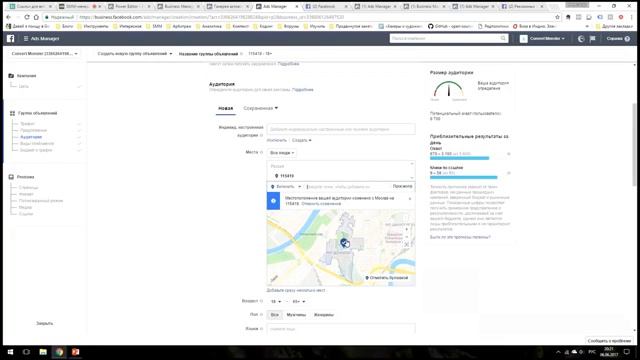This screenshot has width=640, height=360.
Task: Select the Новая audience tab
Action: [x=226, y=108]
